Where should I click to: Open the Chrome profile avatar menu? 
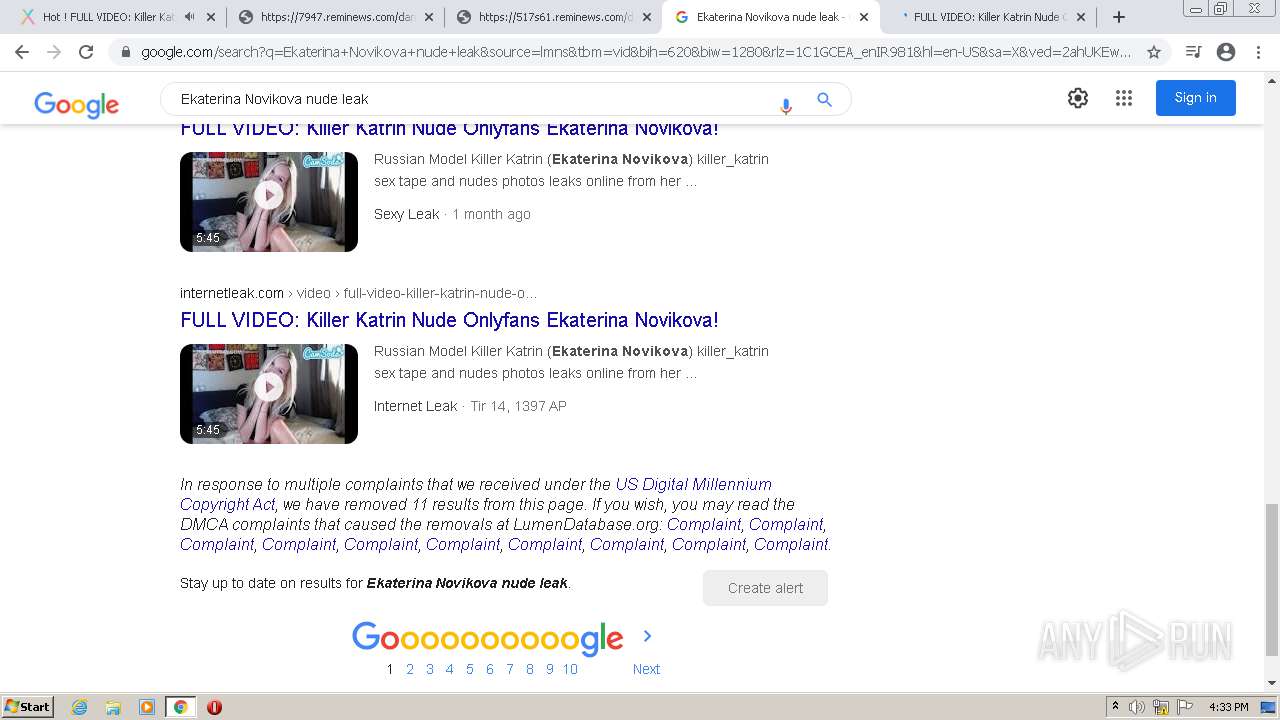1226,52
